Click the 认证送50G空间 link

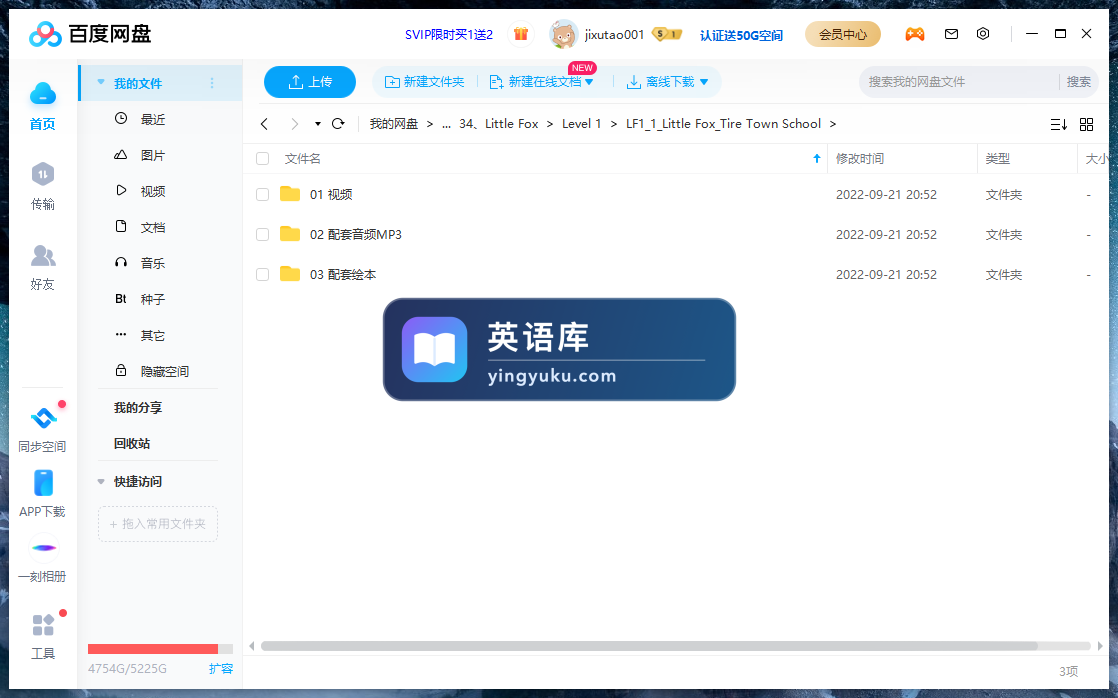point(741,35)
